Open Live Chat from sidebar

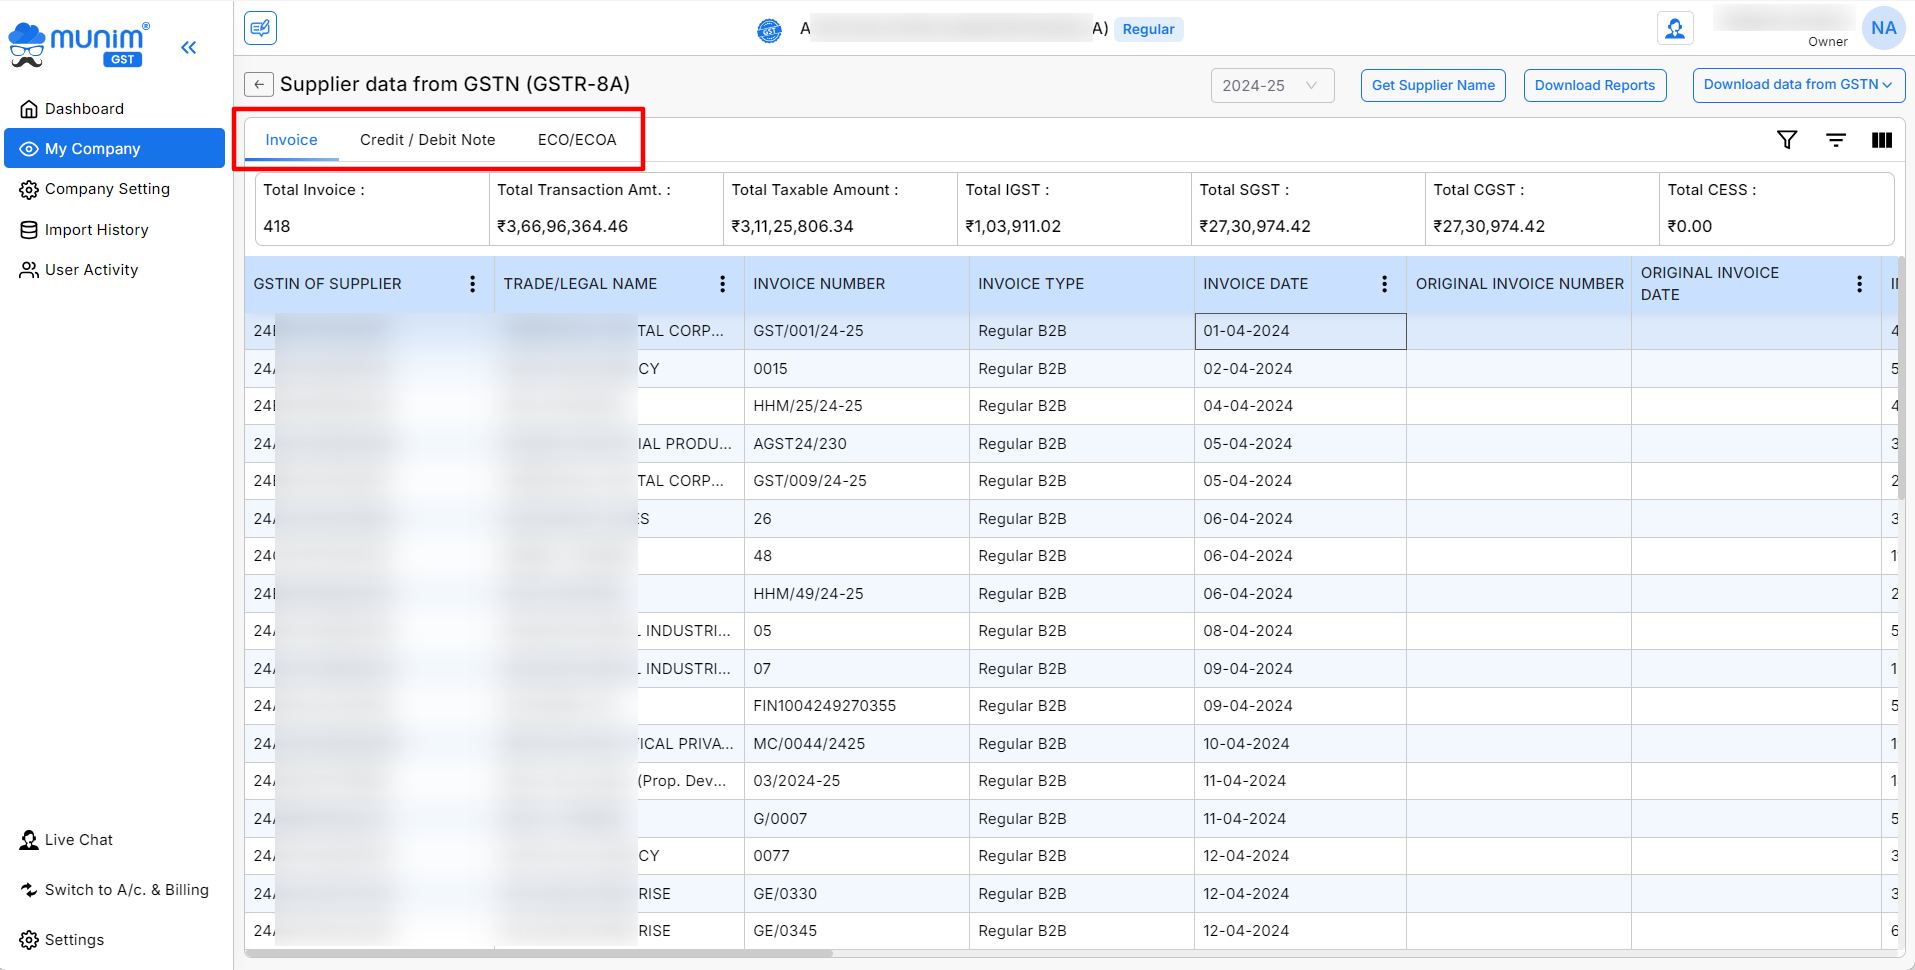[78, 840]
